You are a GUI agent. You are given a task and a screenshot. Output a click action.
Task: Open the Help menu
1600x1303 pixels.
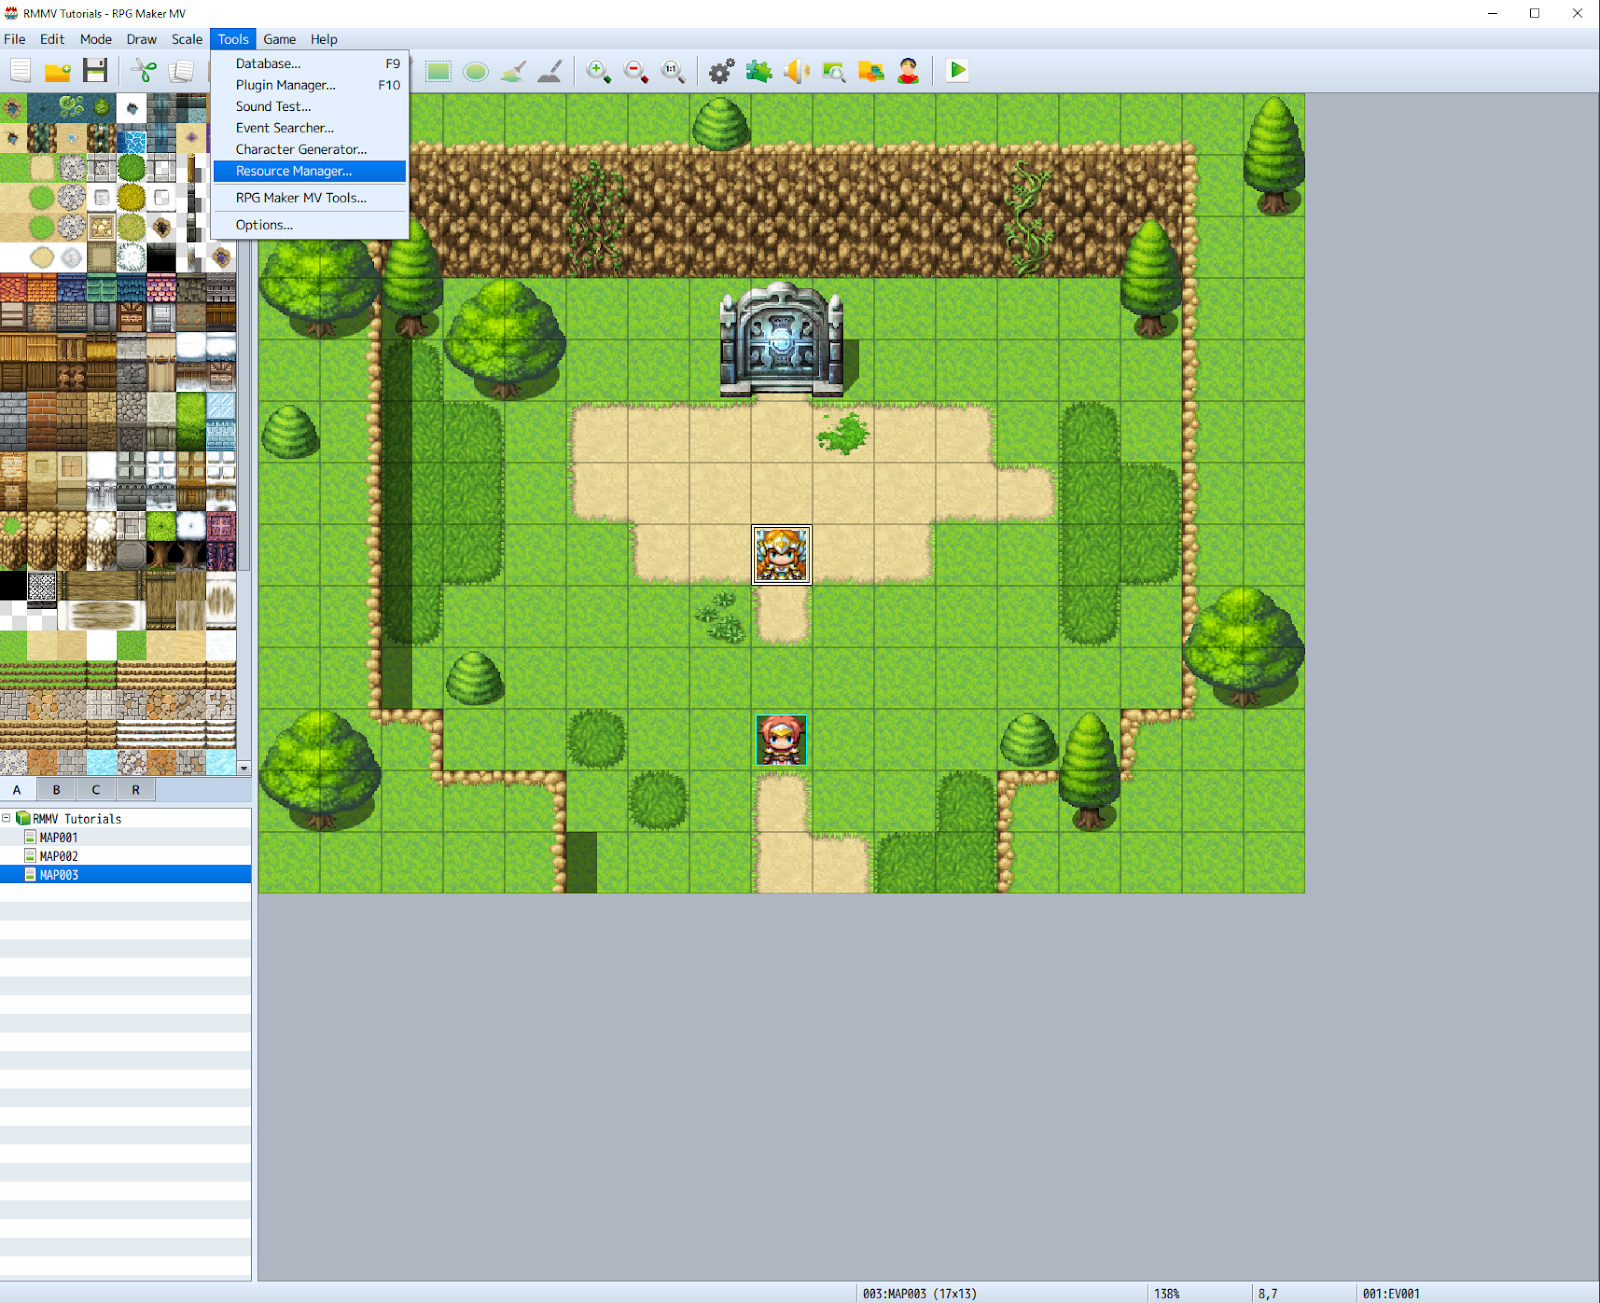324,39
